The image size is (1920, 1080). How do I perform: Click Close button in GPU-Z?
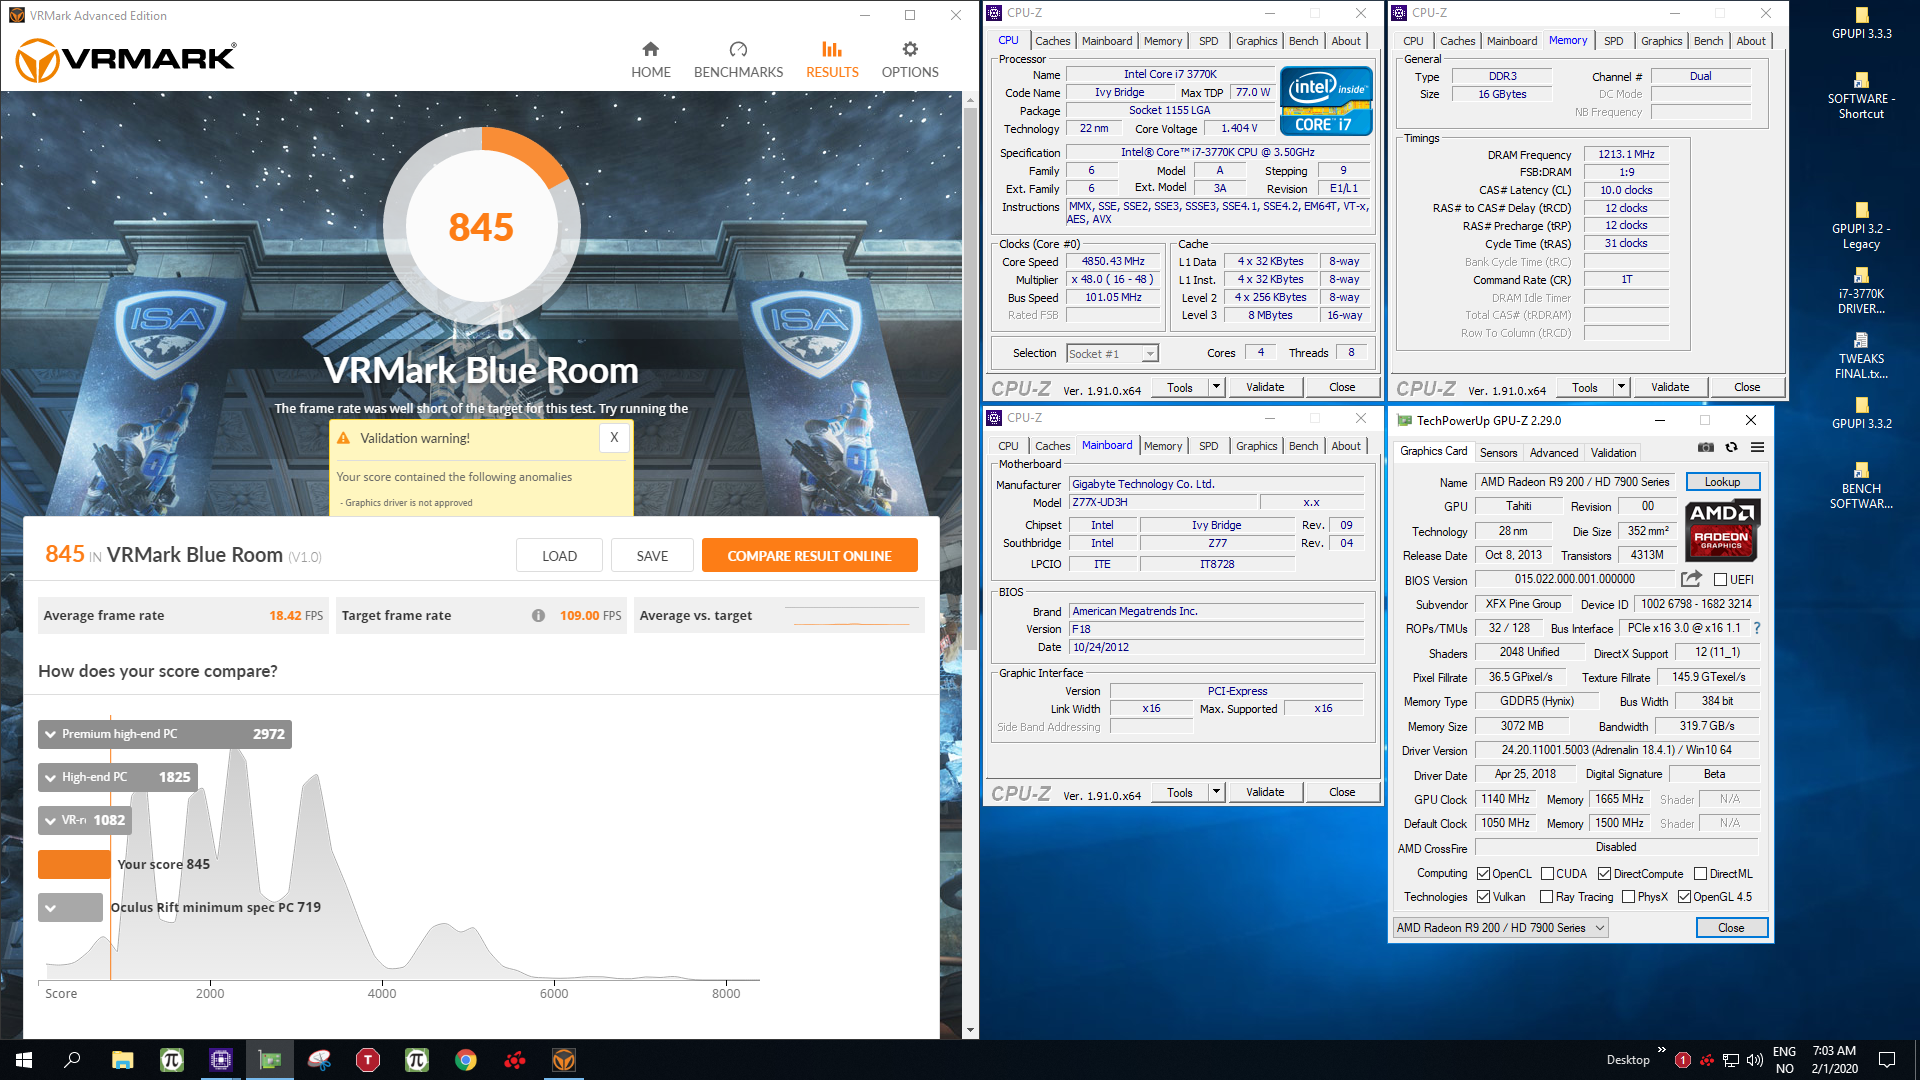[x=1731, y=928]
